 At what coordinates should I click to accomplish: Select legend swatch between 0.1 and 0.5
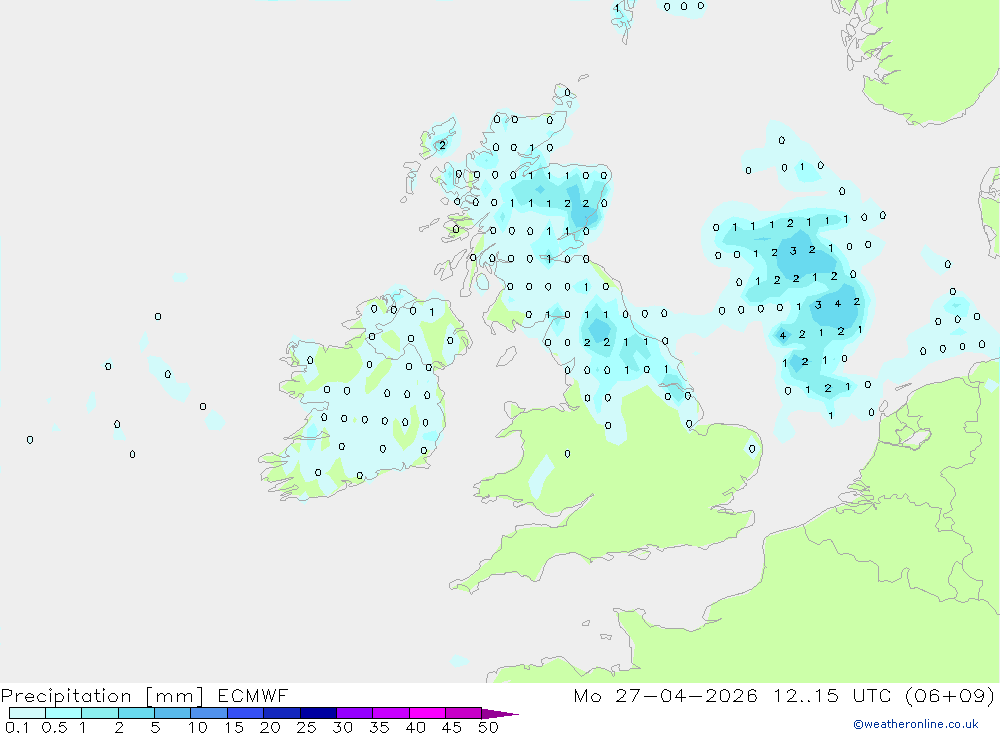click(x=27, y=713)
